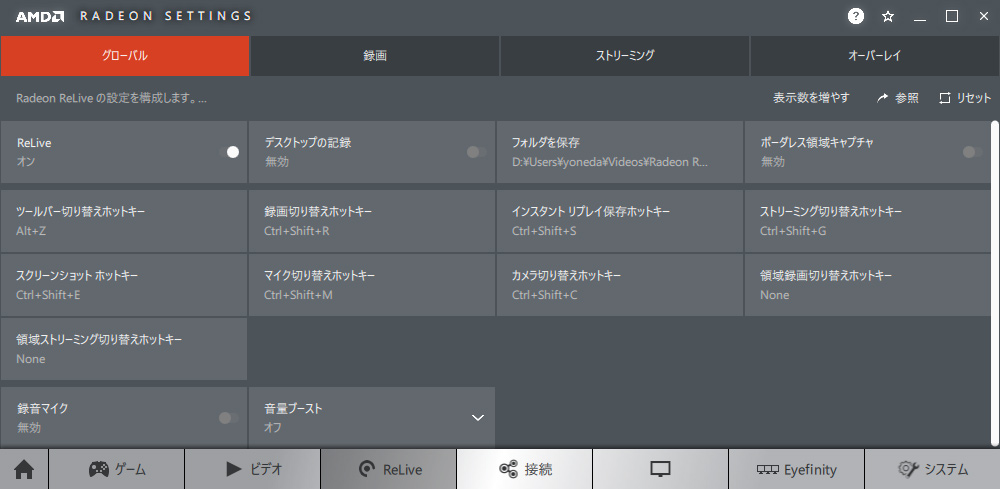Screen dimensions: 1000x489
Task: Edit カメラ切り替えホットキー Ctrl+Shift+C tile
Action: (x=620, y=285)
